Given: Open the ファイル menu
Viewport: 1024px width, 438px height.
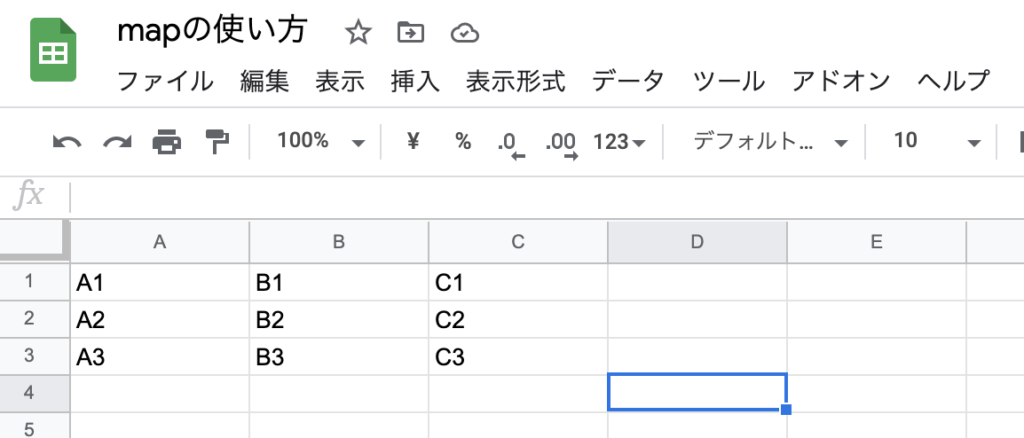Looking at the screenshot, I should tap(165, 82).
